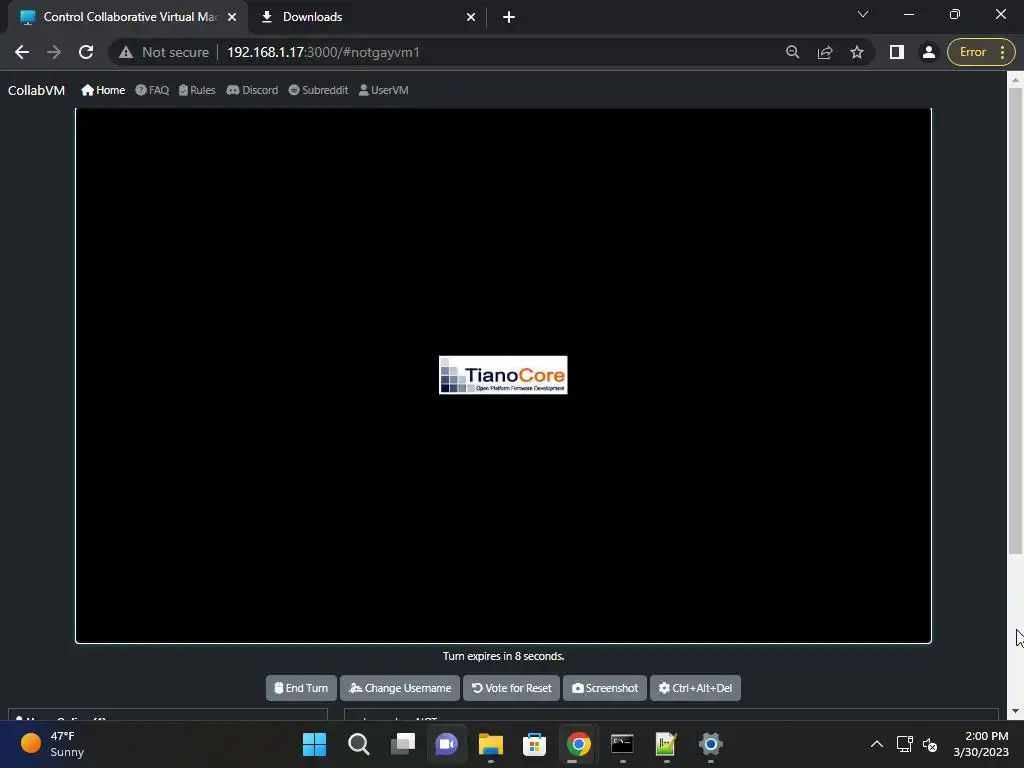Image resolution: width=1024 pixels, height=768 pixels.
Task: Close the Downloads tab
Action: pos(470,17)
